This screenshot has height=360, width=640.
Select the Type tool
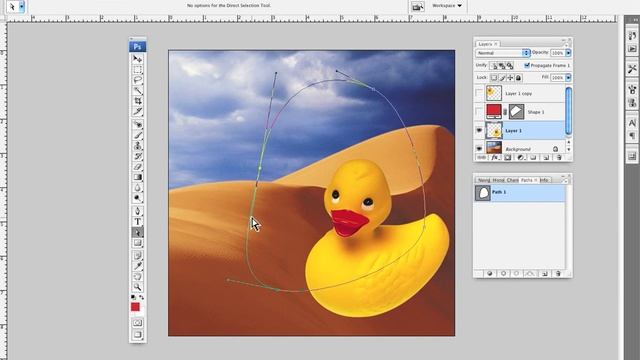click(138, 222)
